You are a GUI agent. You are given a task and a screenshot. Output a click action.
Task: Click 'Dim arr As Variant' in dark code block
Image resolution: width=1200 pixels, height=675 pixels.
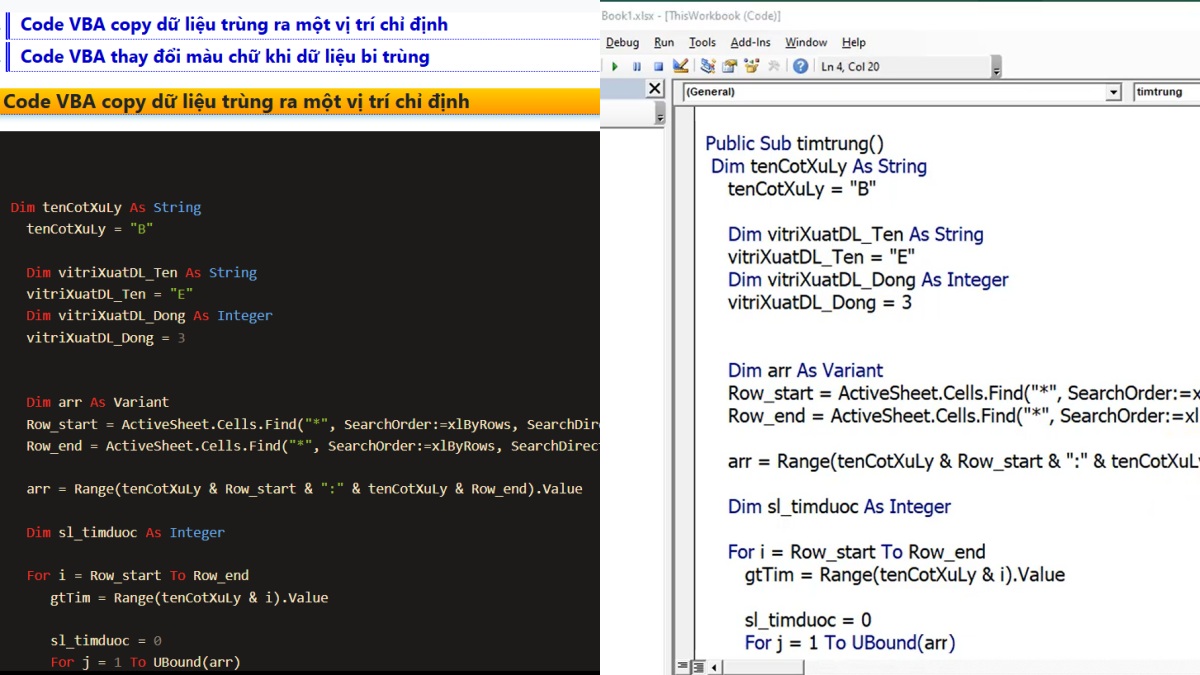[x=98, y=402]
